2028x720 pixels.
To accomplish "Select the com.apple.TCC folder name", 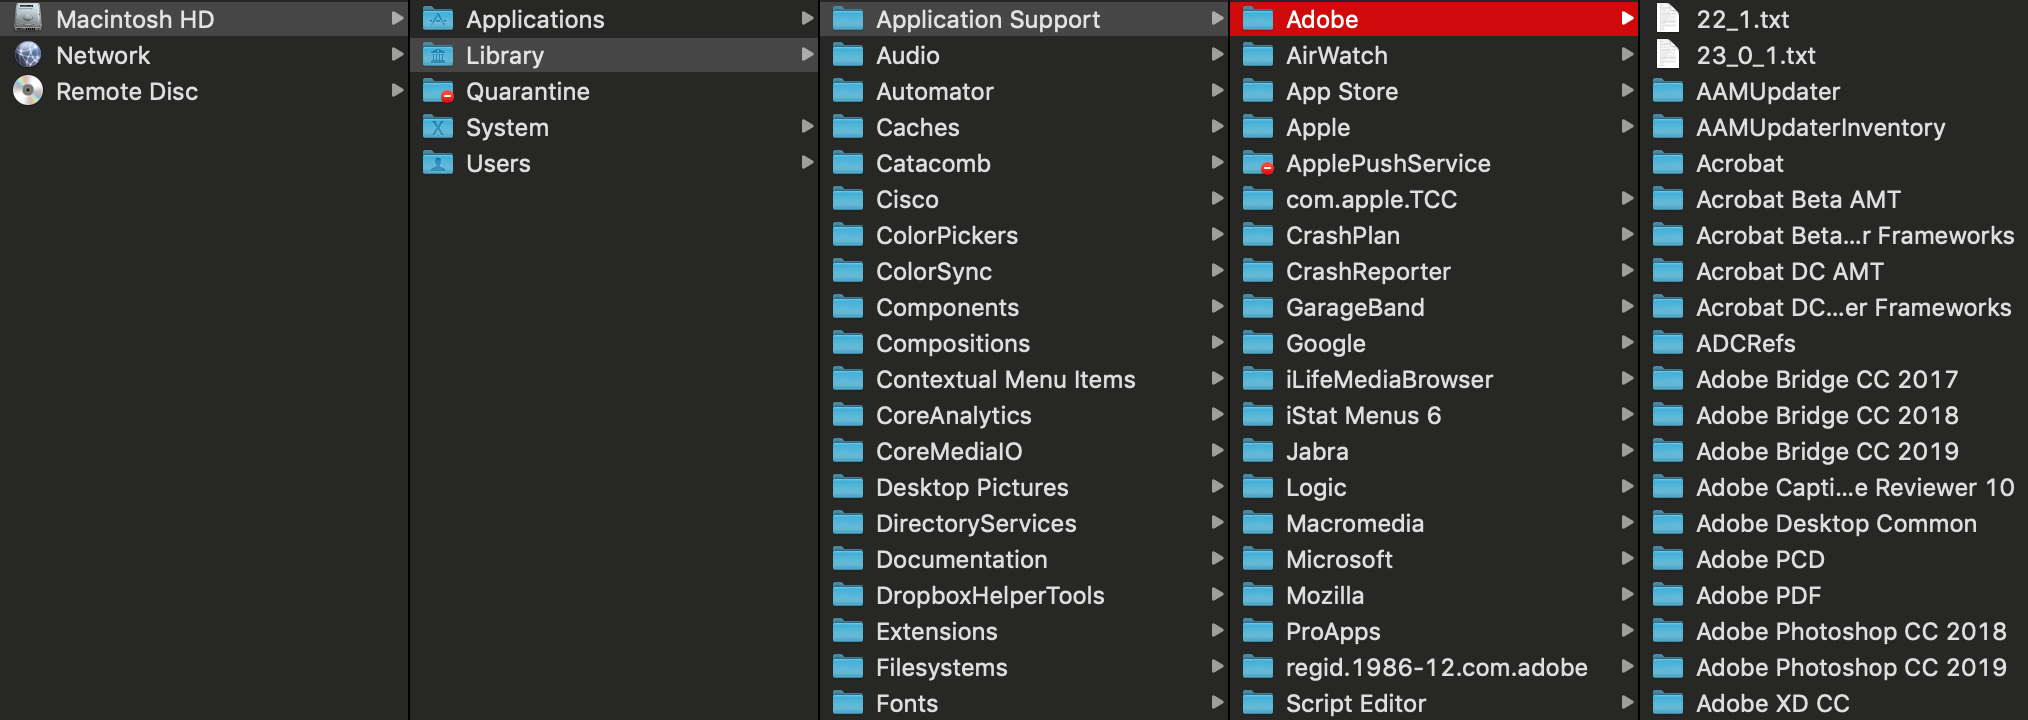I will tap(1371, 199).
